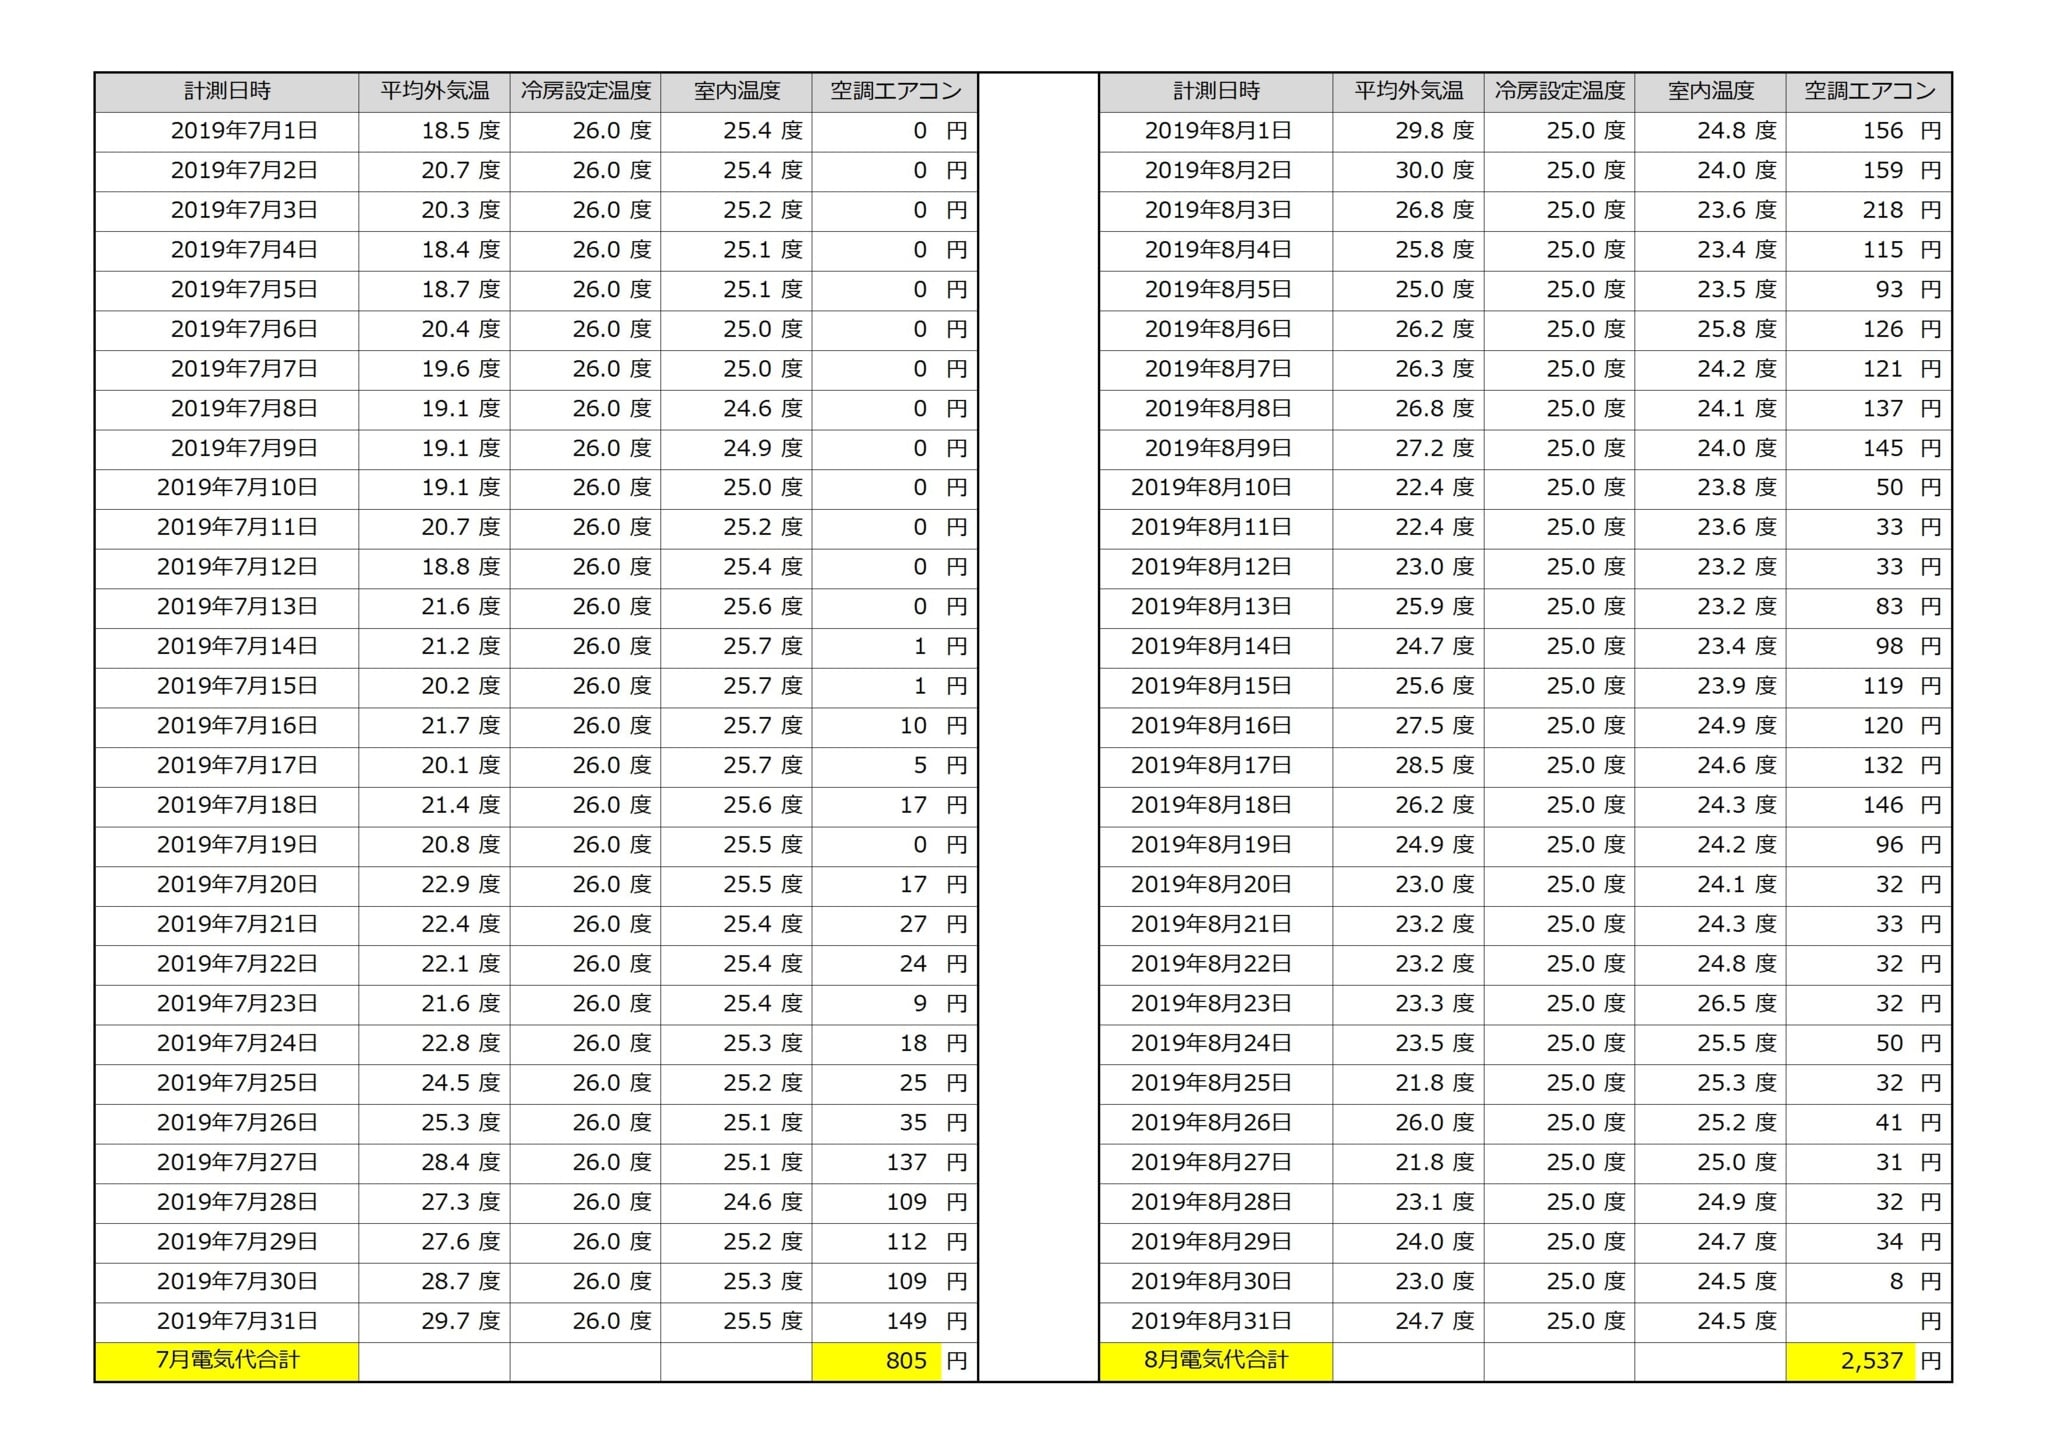Click the date cell 2019年8月10日

[x=1216, y=488]
